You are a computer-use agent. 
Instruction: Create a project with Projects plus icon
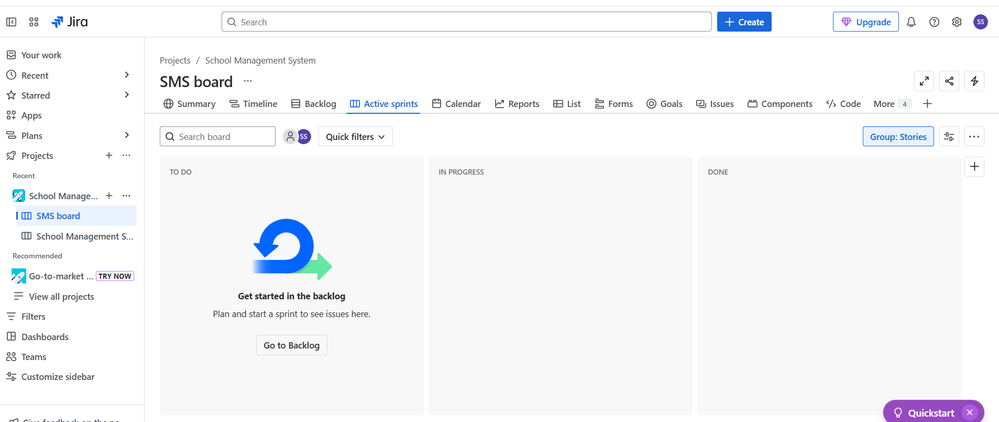click(x=109, y=156)
